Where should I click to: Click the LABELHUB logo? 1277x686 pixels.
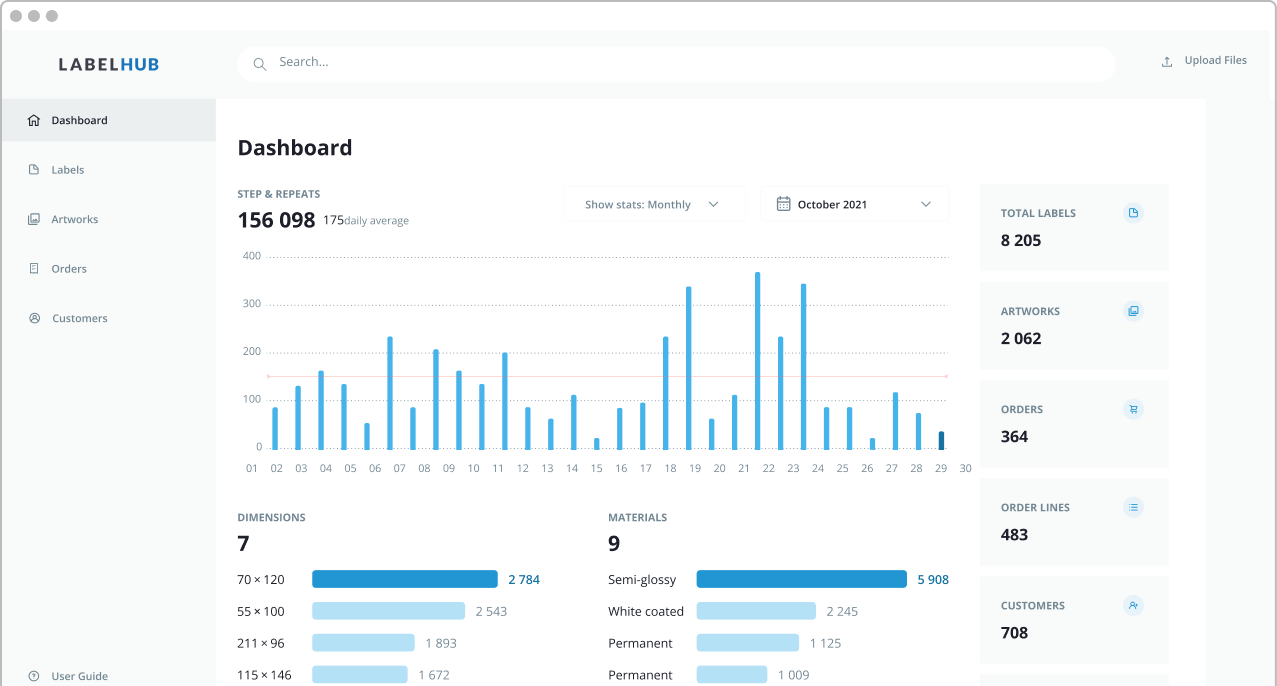click(x=108, y=64)
